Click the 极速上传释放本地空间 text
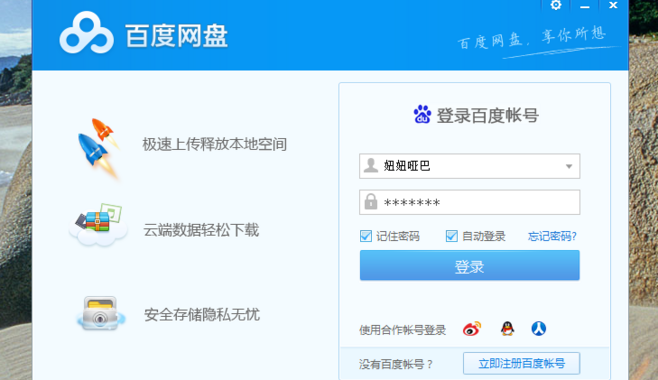The width and height of the screenshot is (658, 380). click(214, 144)
